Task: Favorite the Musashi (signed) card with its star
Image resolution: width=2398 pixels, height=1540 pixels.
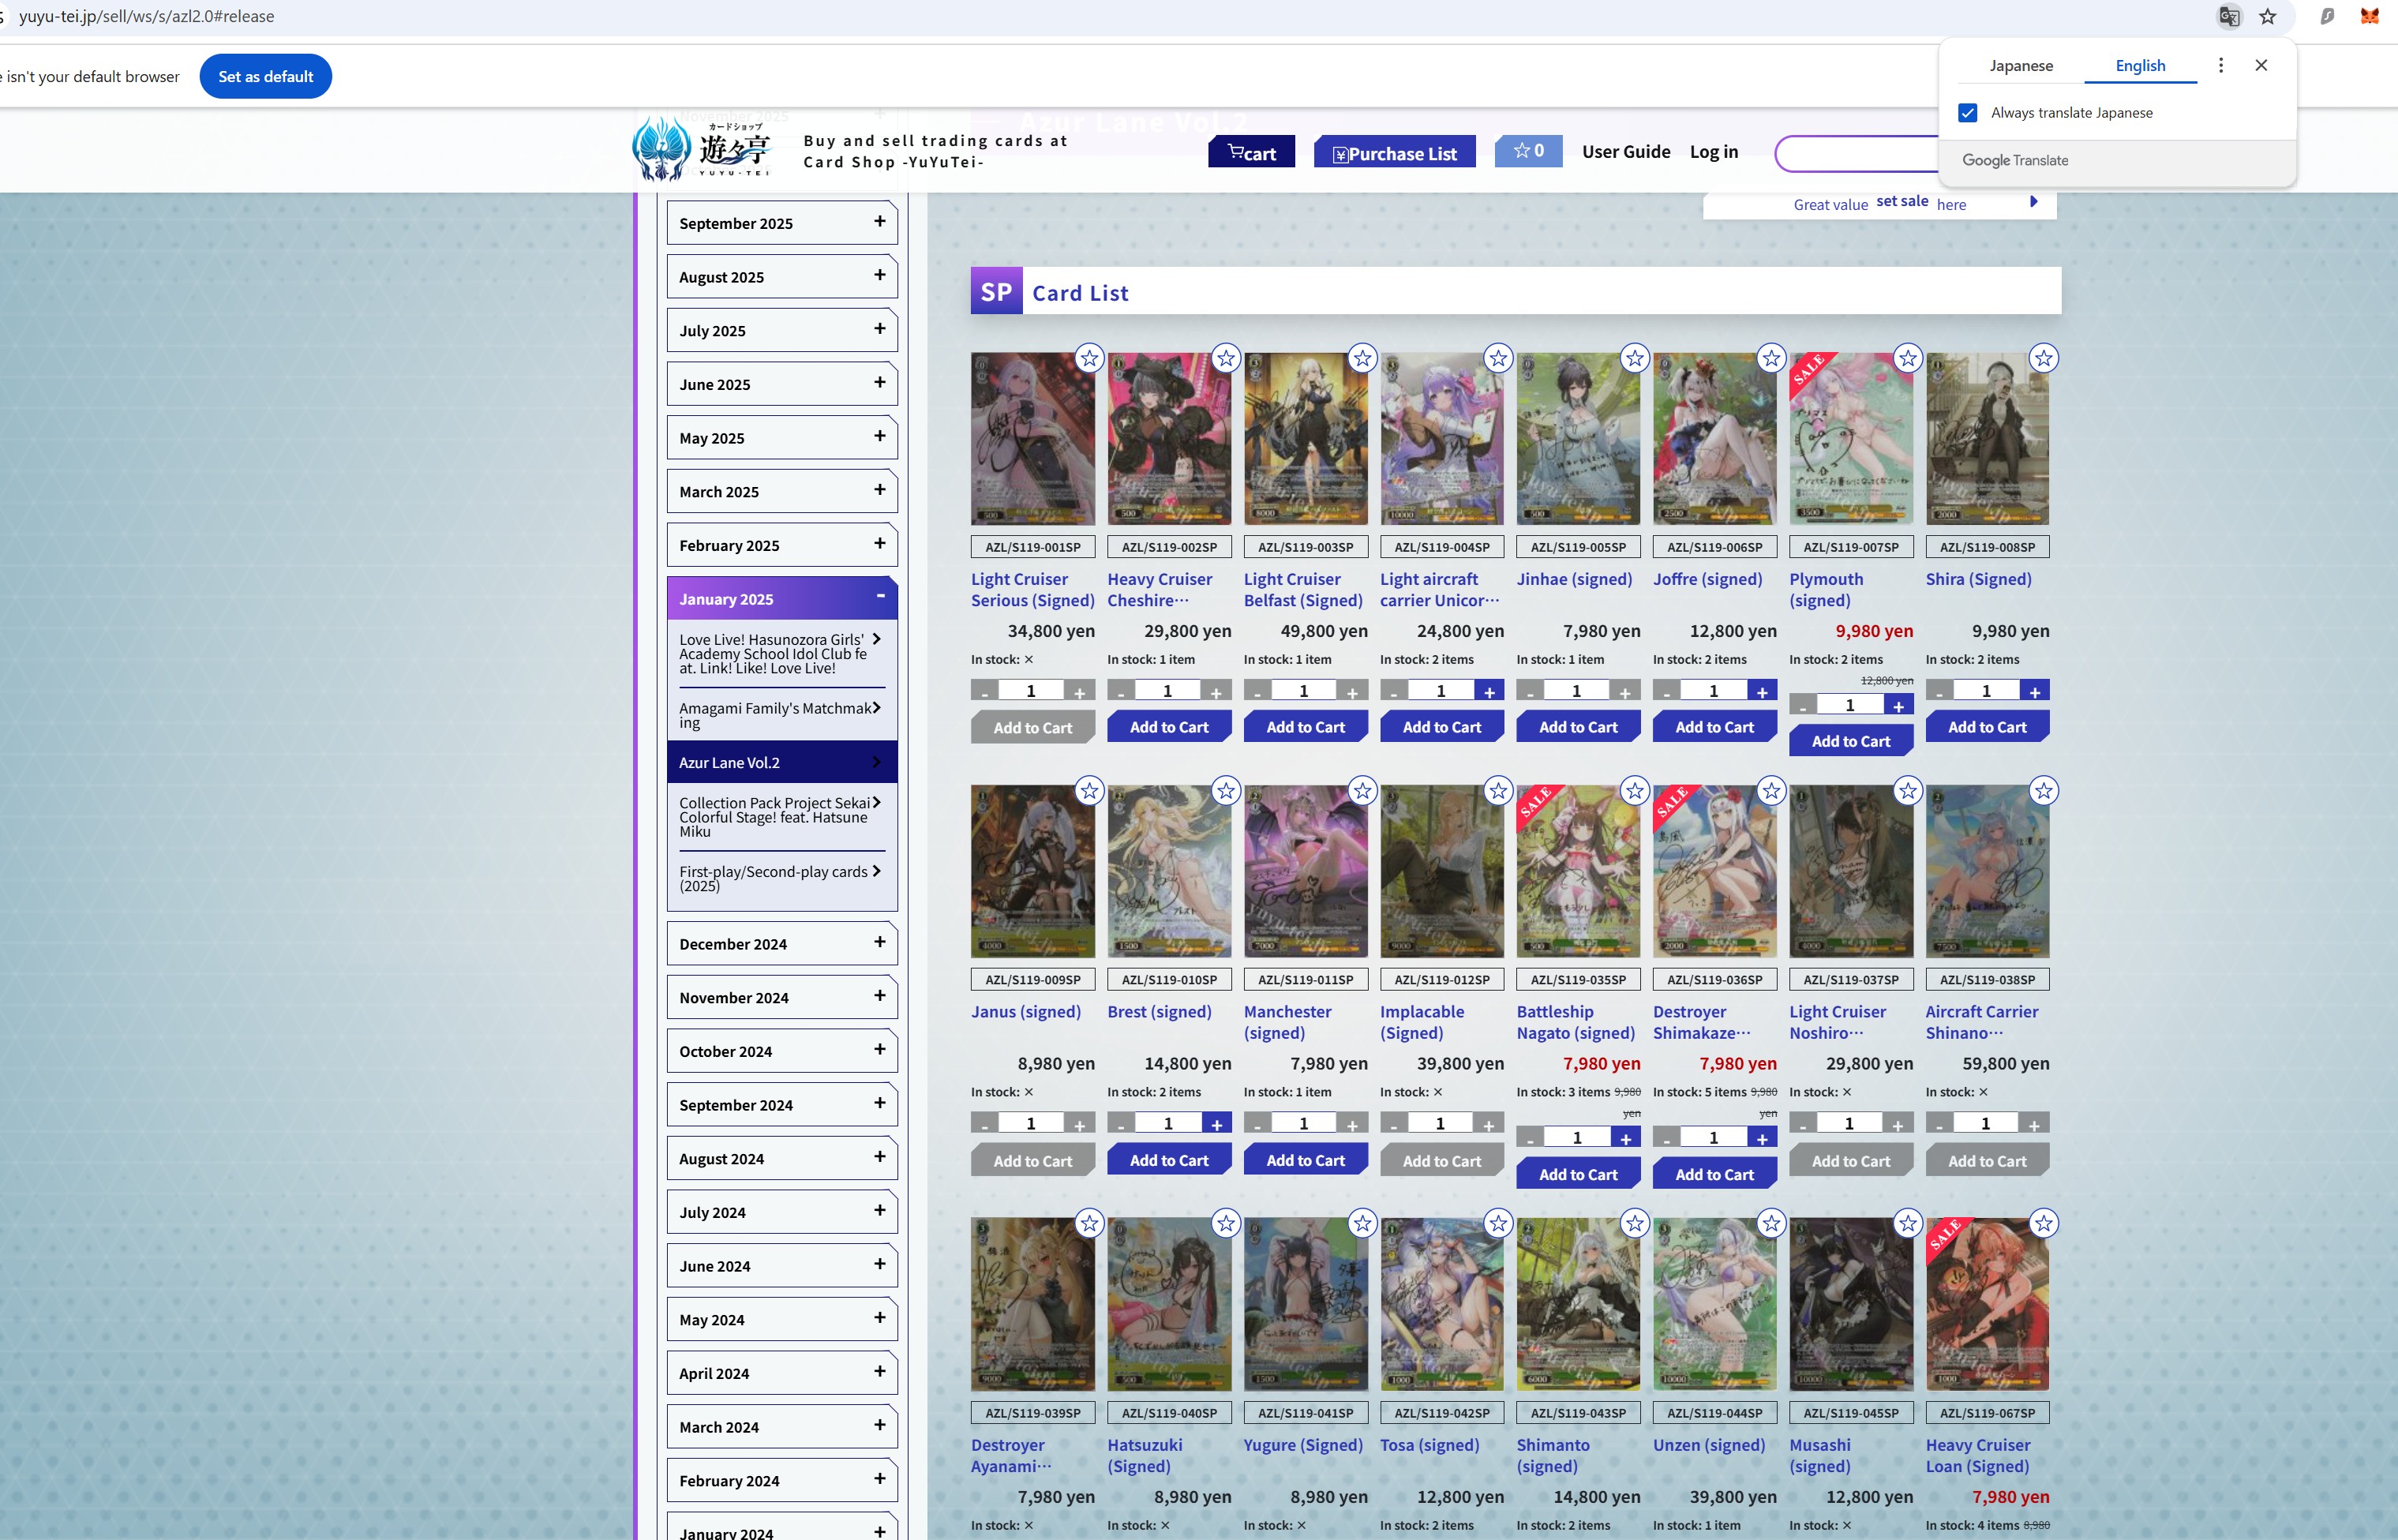Action: pos(1906,1222)
